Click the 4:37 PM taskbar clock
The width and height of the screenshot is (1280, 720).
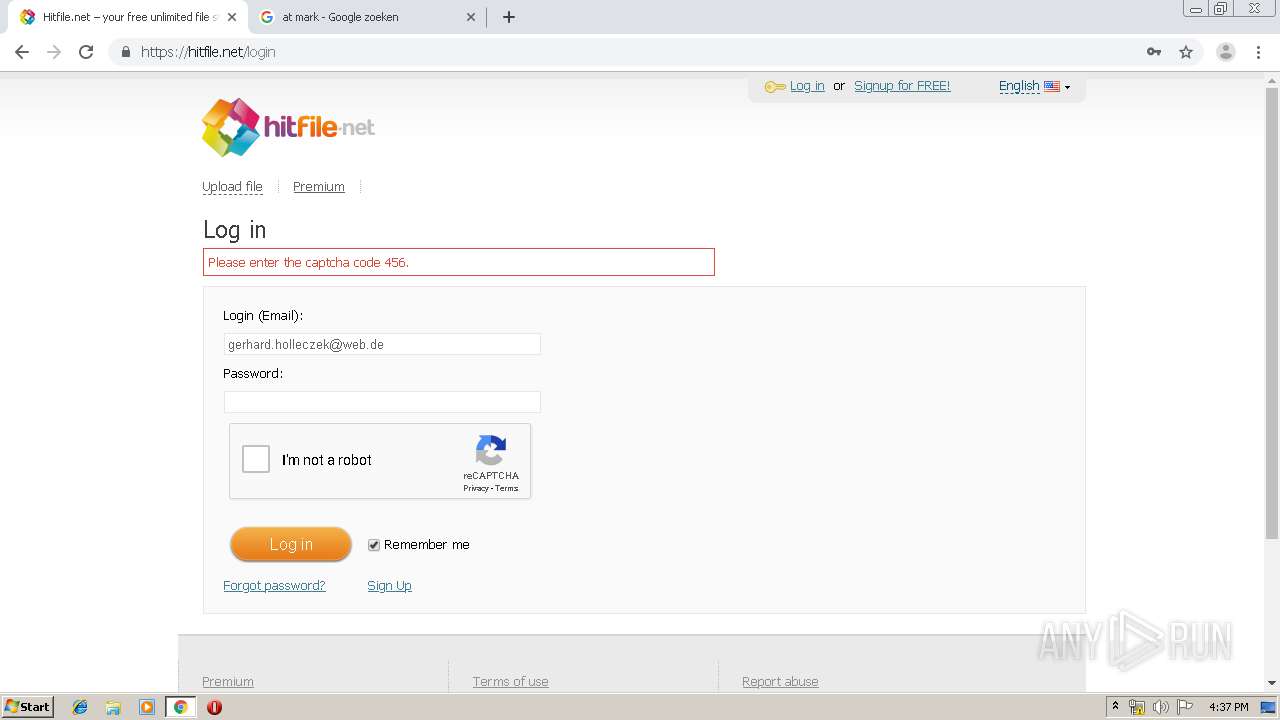(1229, 707)
